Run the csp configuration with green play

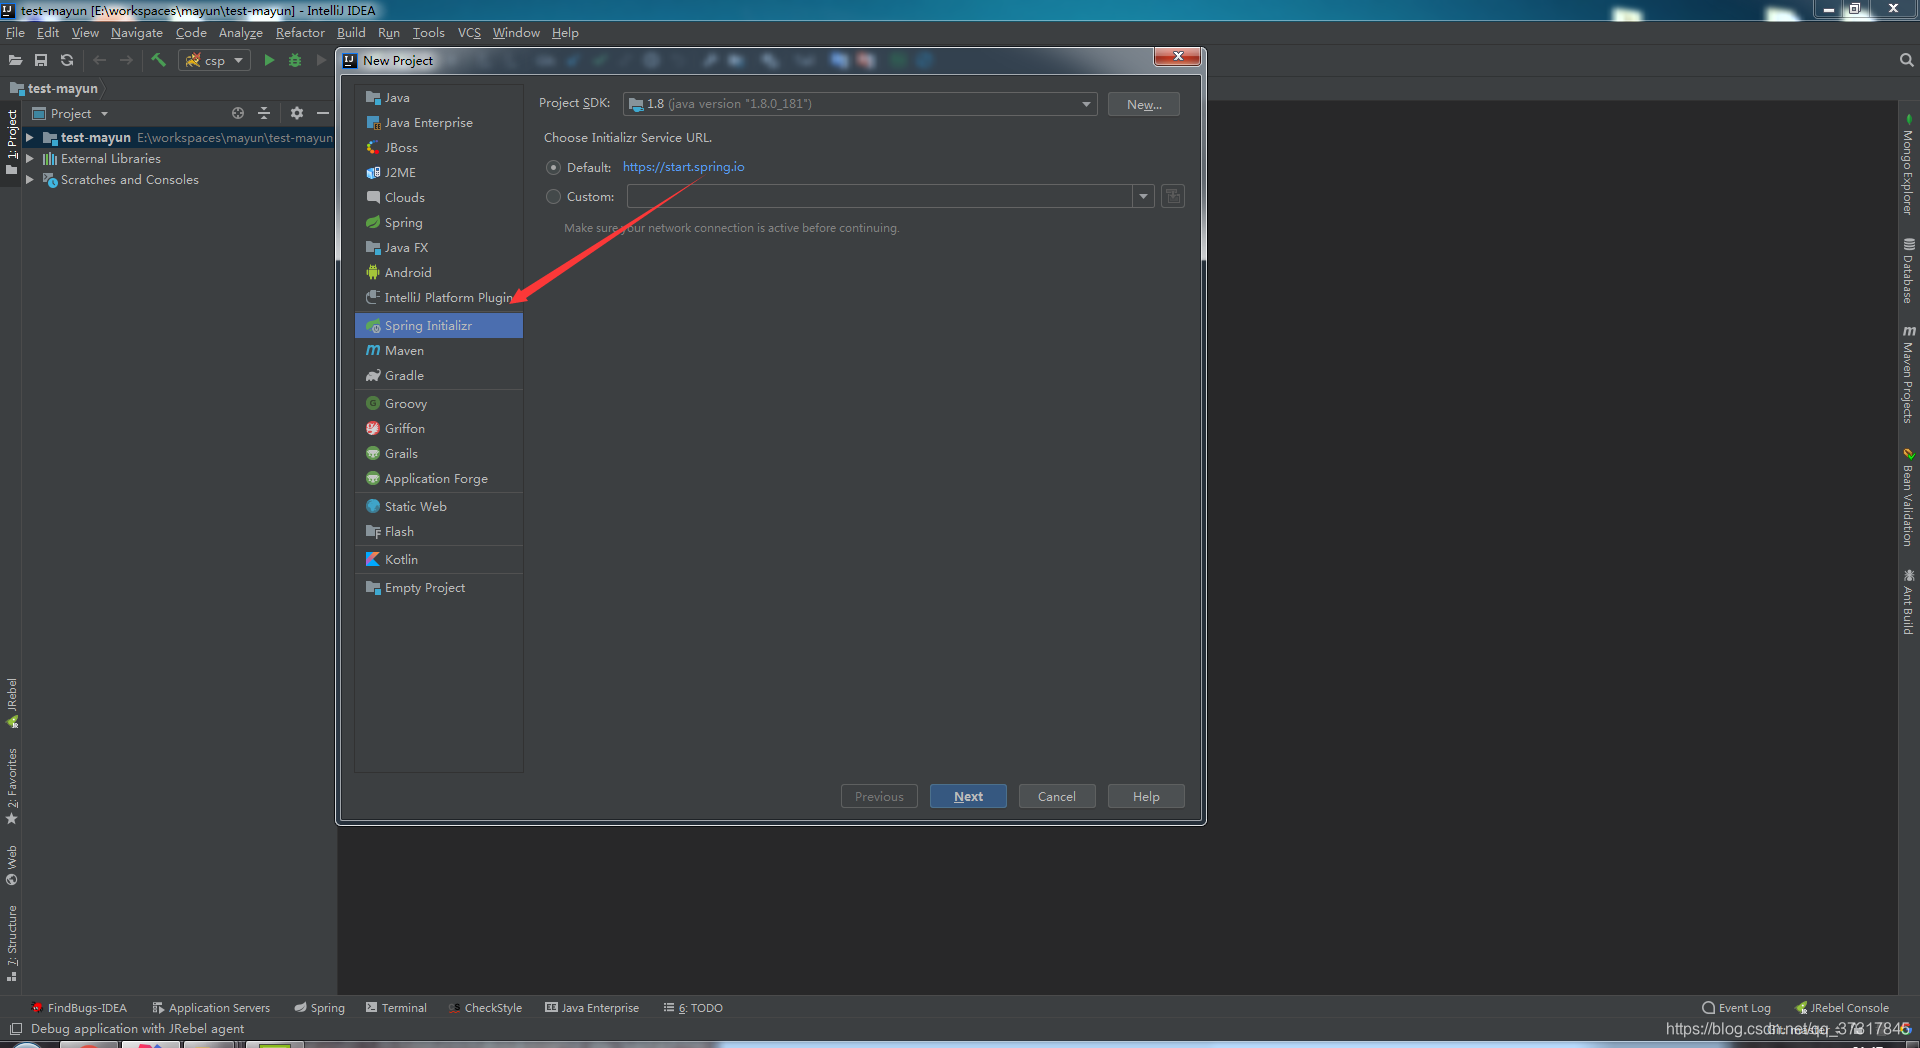[x=268, y=60]
